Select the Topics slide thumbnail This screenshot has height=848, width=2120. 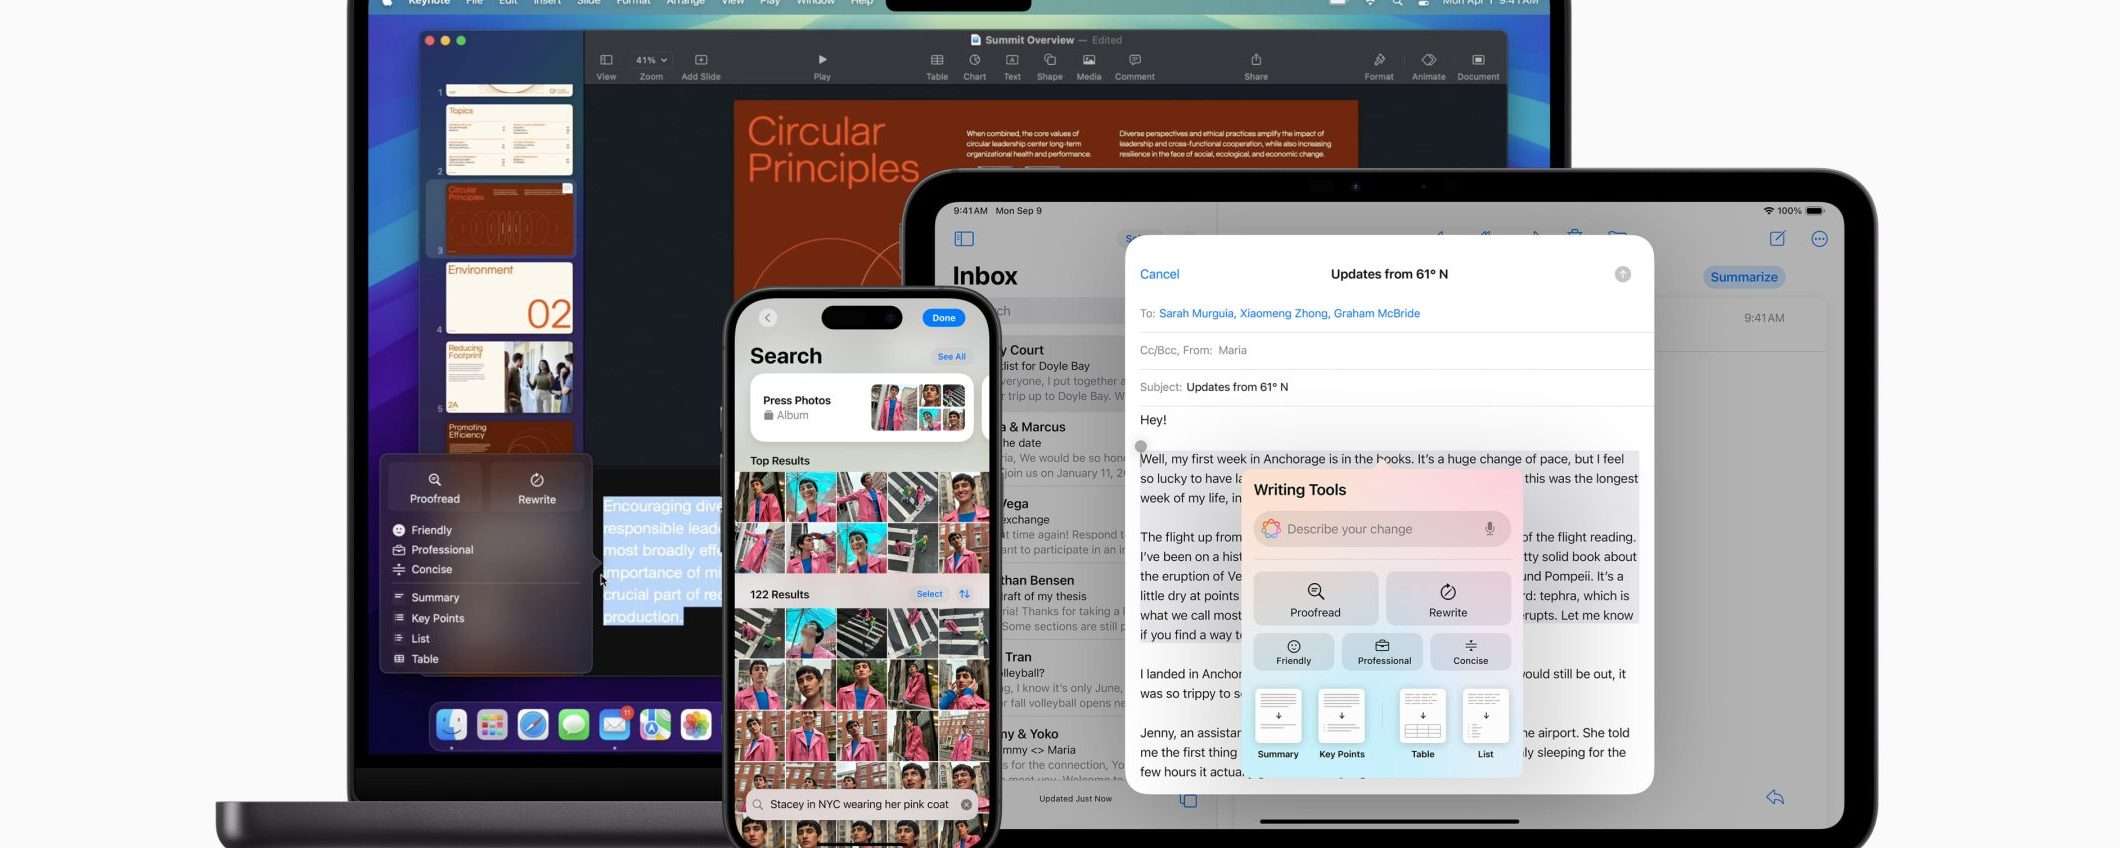[x=509, y=139]
